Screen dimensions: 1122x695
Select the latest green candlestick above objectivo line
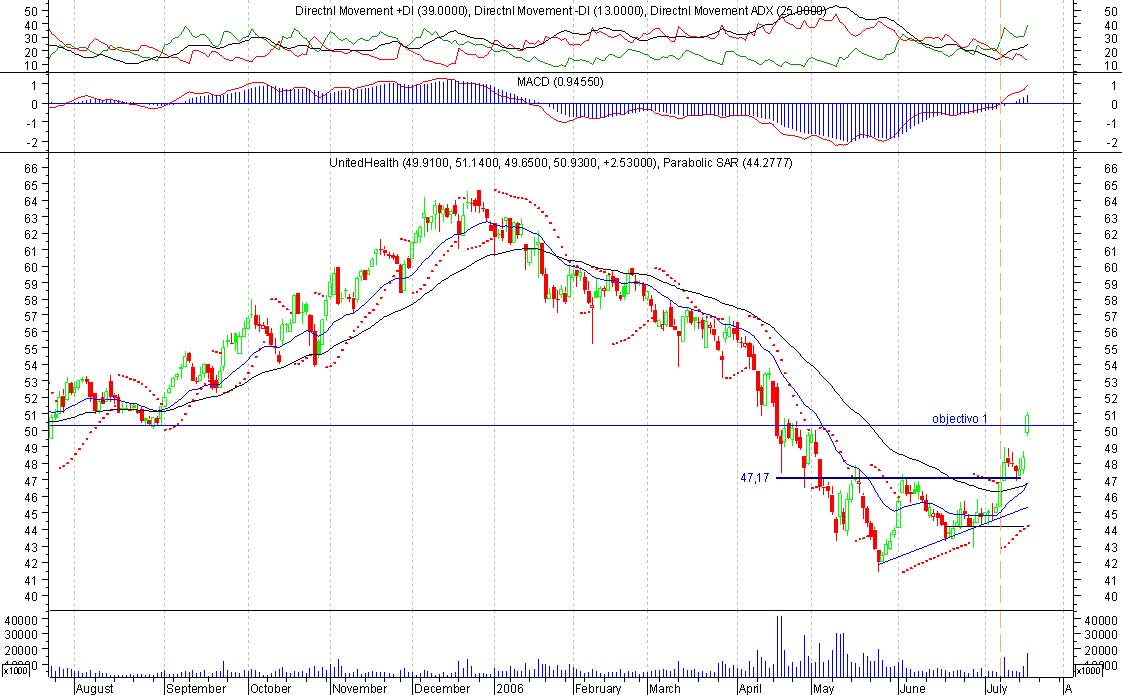pyautogui.click(x=1028, y=423)
